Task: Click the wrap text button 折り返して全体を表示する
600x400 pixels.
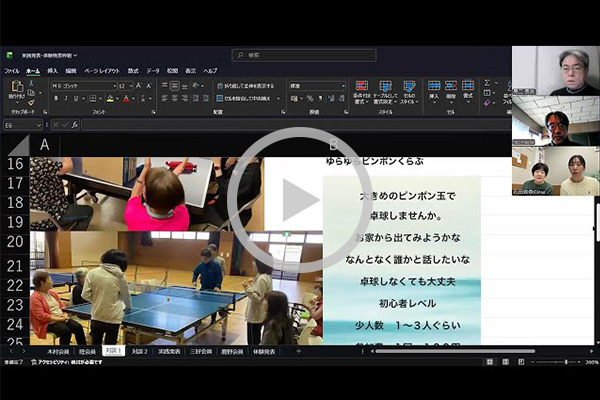Action: click(x=245, y=86)
